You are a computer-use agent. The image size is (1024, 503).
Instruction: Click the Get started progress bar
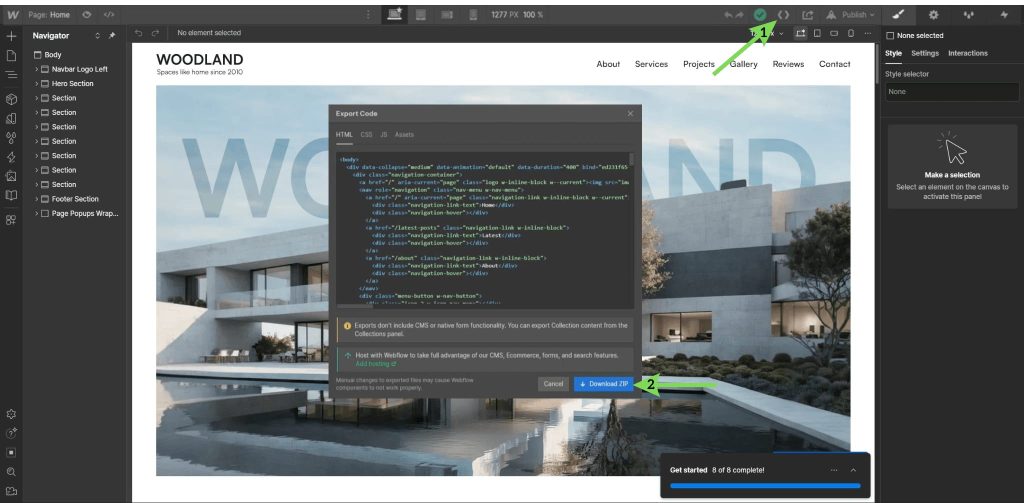[765, 485]
